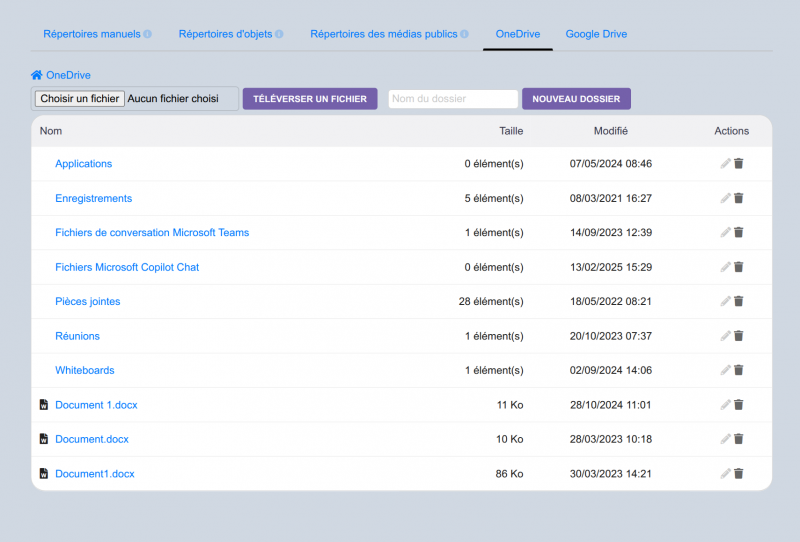Click the OneDrive home icon in breadcrumb

click(x=36, y=75)
